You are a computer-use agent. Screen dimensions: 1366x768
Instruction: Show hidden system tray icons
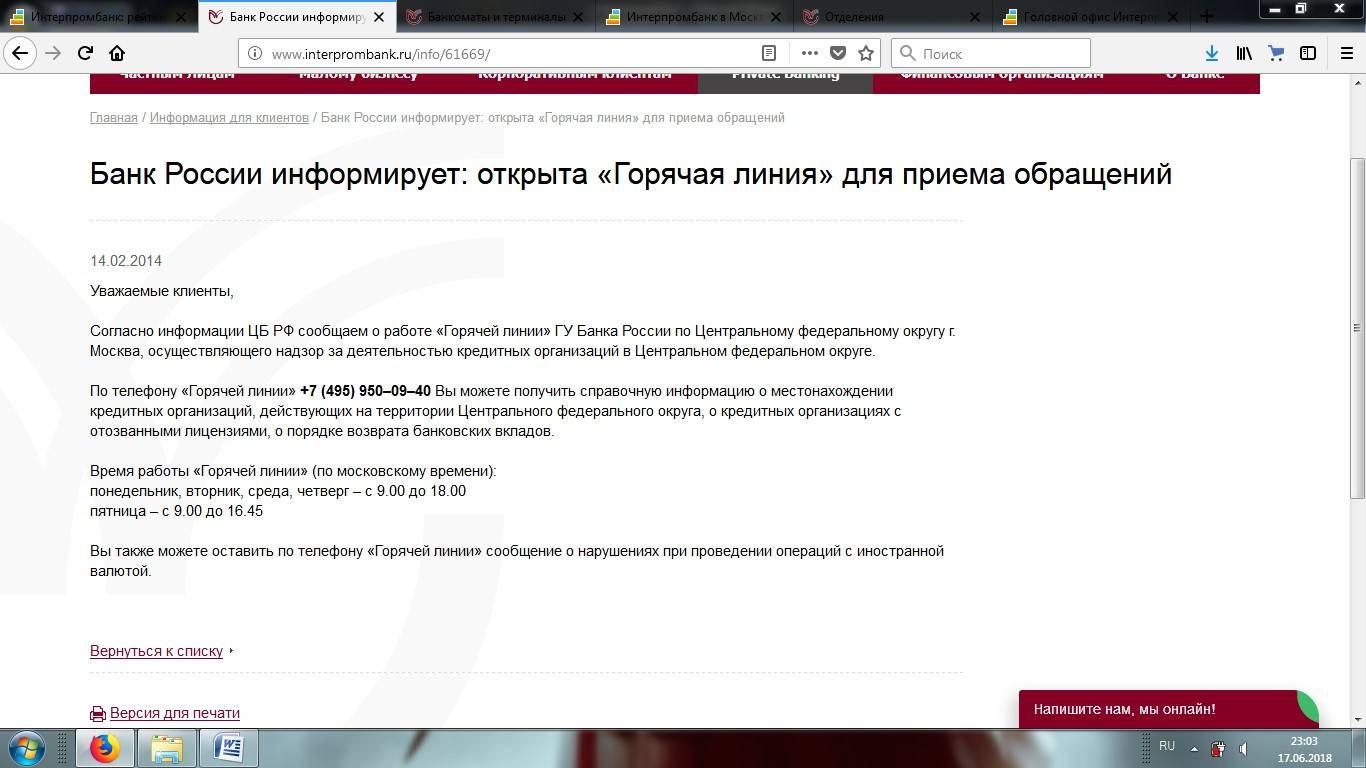pyautogui.click(x=1193, y=748)
